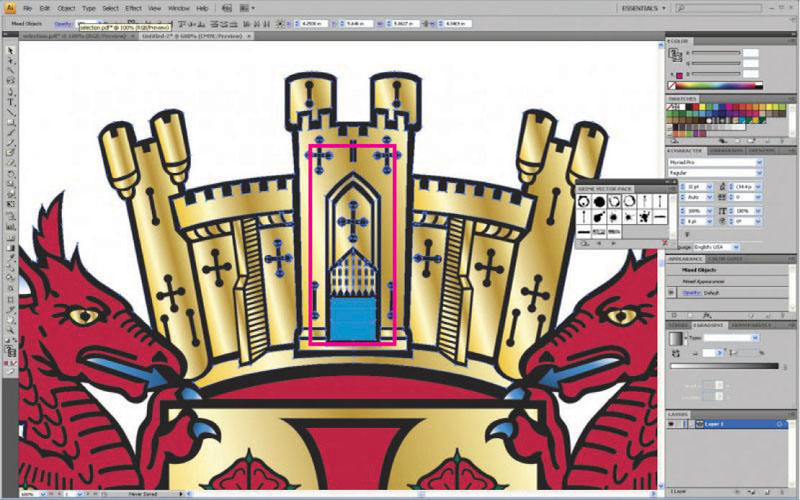Select the Direct Selection tool
This screenshot has width=800, height=500.
[x=11, y=61]
